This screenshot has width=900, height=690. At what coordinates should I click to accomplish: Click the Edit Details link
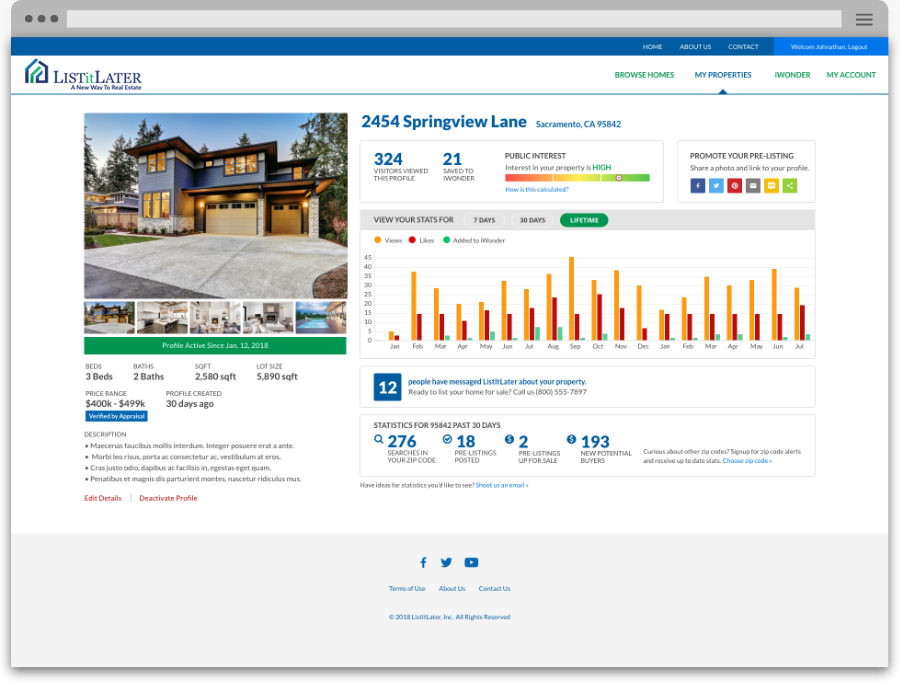tap(103, 498)
